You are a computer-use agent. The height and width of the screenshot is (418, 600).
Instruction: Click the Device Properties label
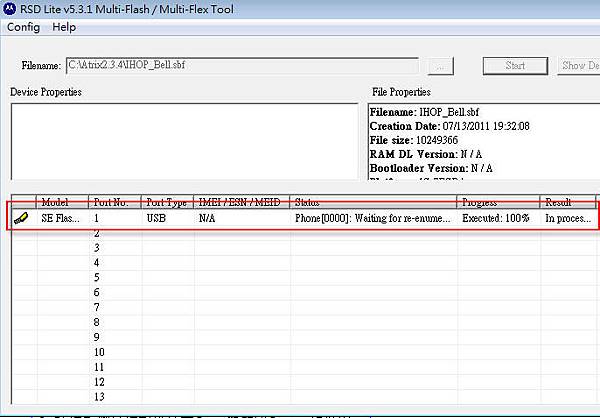(46, 92)
